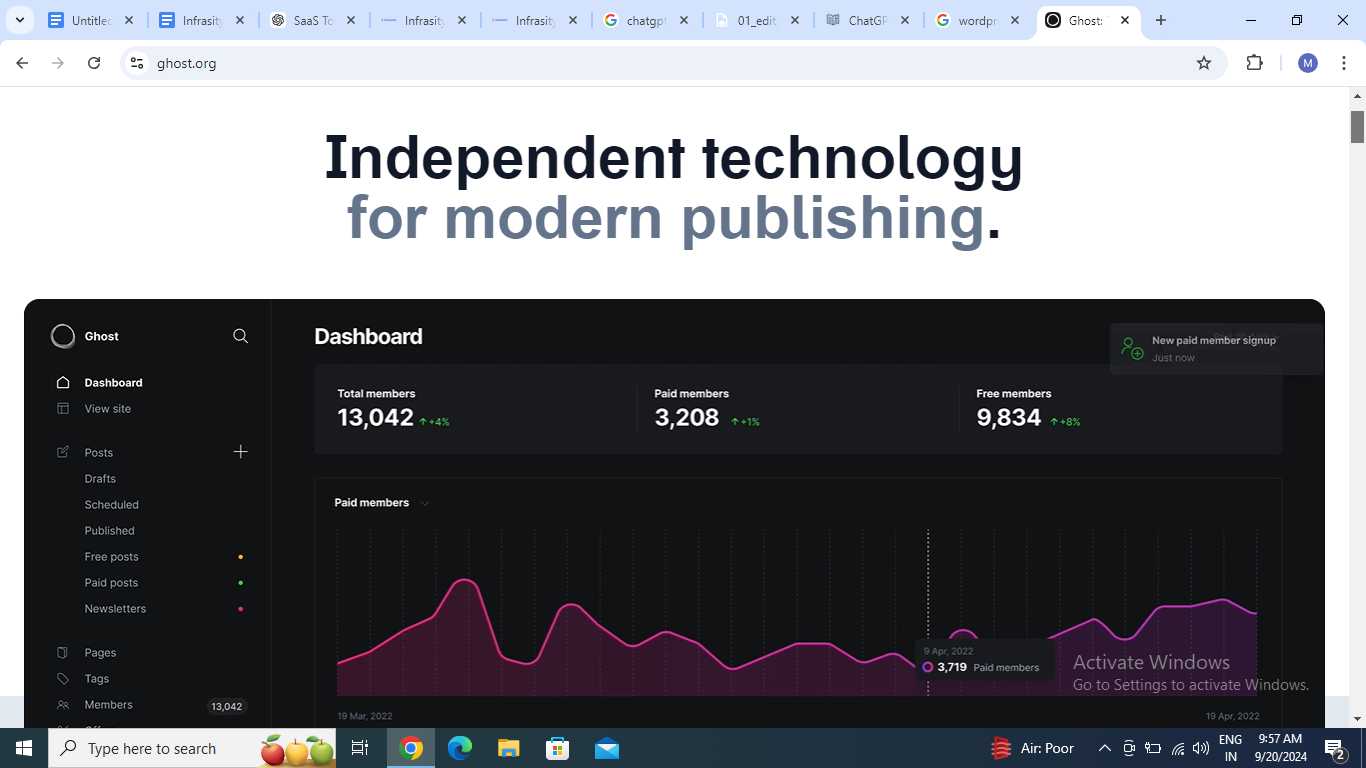
Task: Click the Ghost logo circle in sidebar
Action: click(63, 336)
